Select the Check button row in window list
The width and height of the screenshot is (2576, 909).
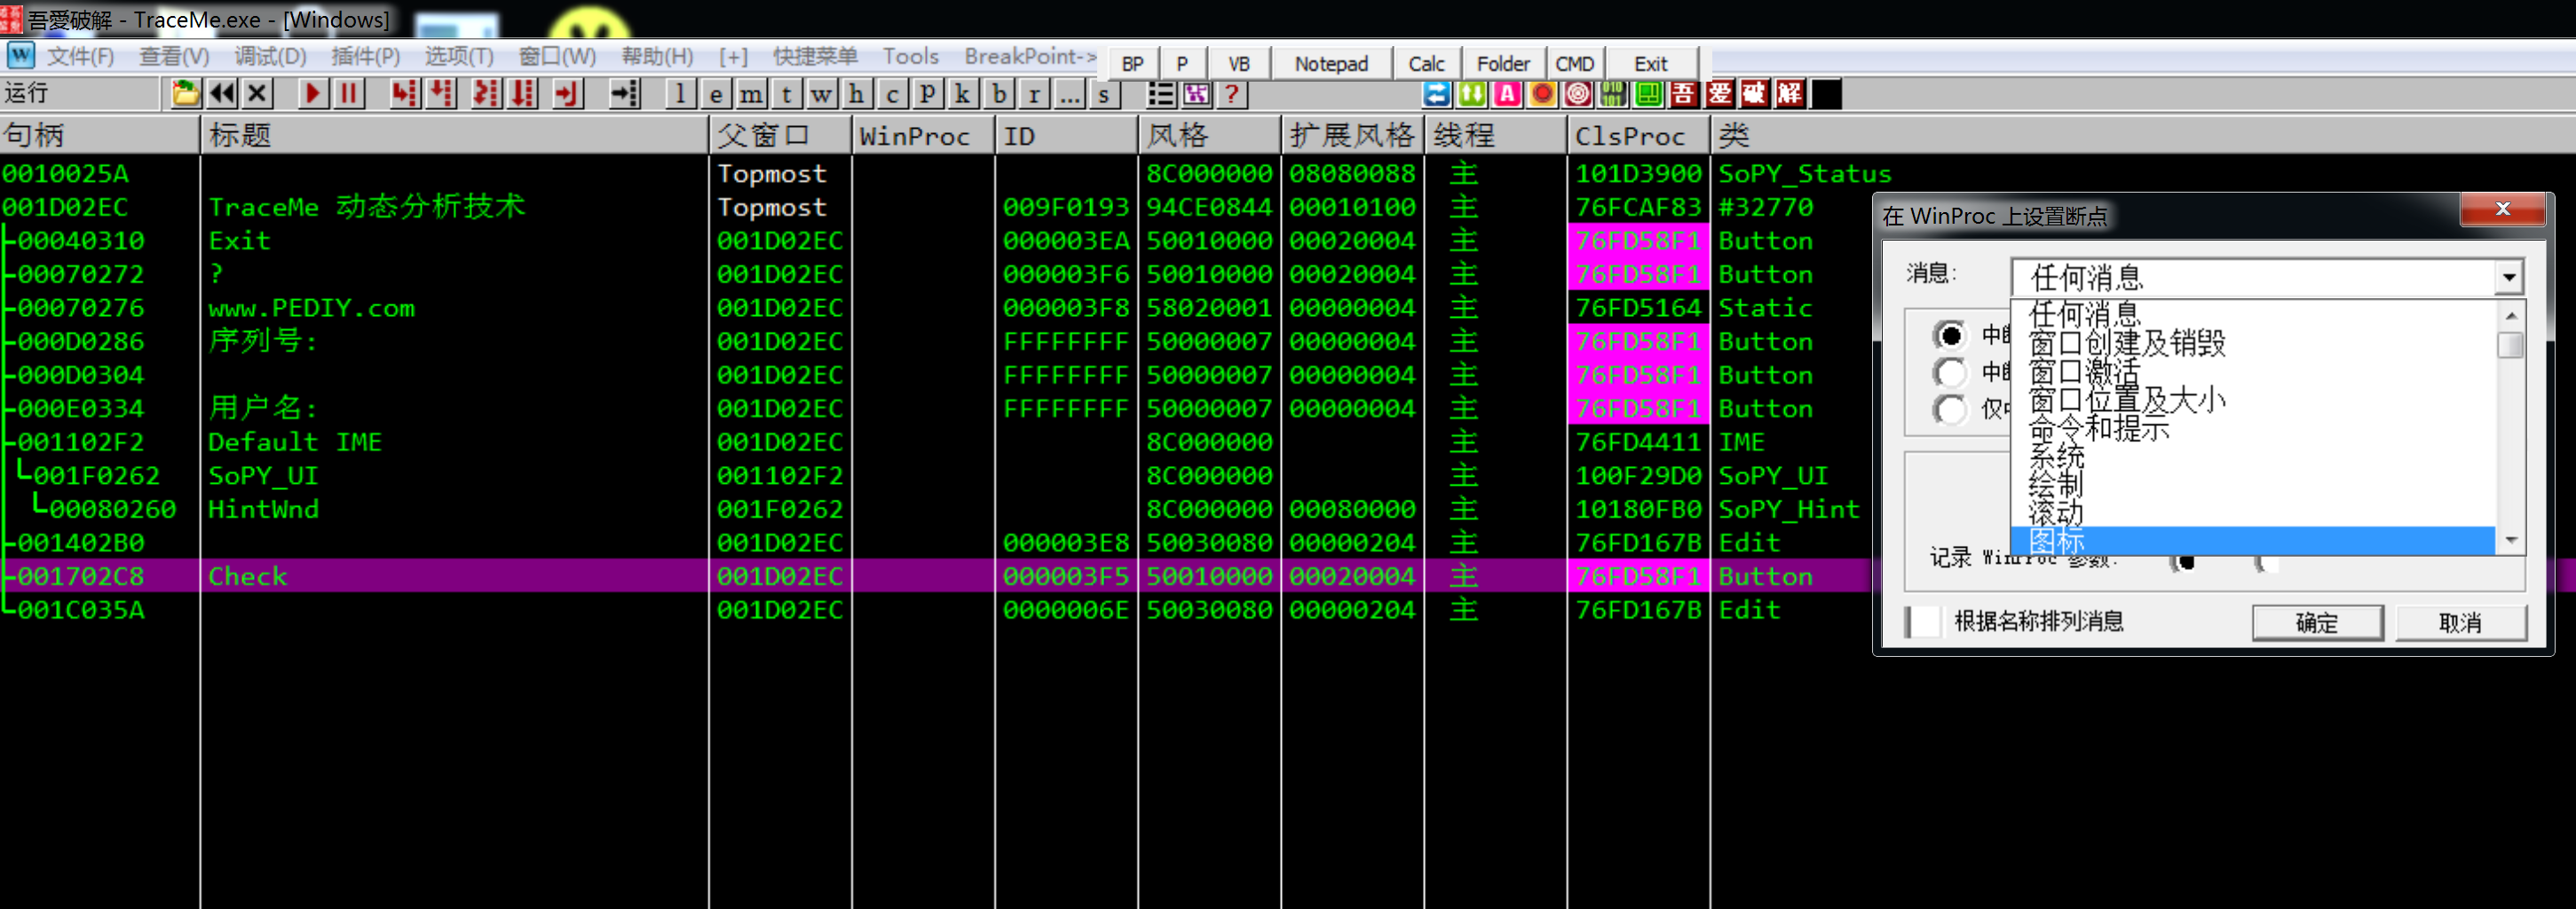(x=935, y=576)
